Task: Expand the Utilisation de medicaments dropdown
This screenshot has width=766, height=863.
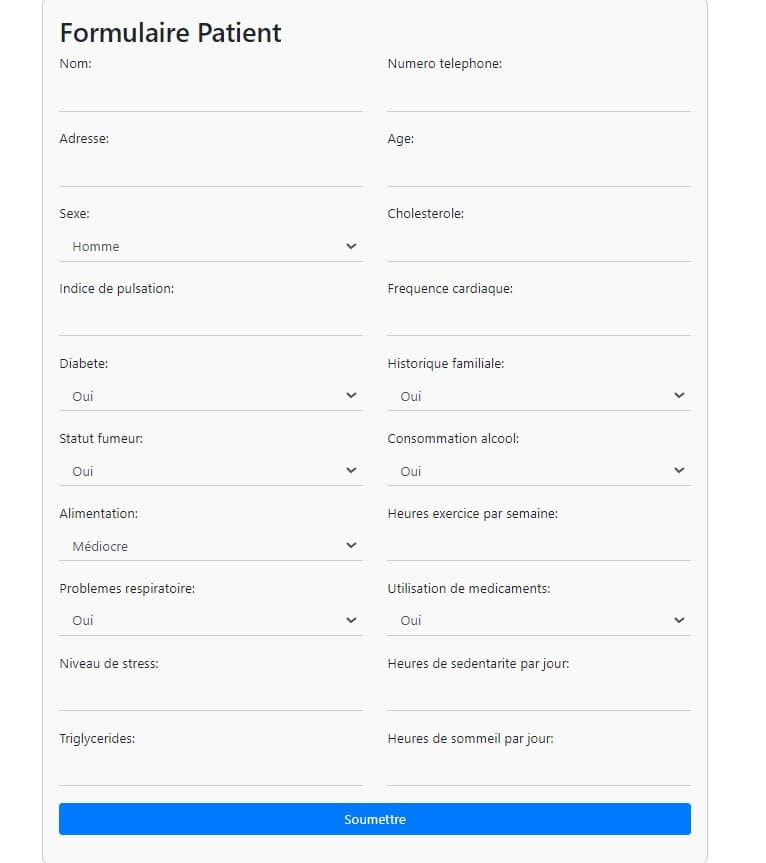Action: [x=538, y=620]
